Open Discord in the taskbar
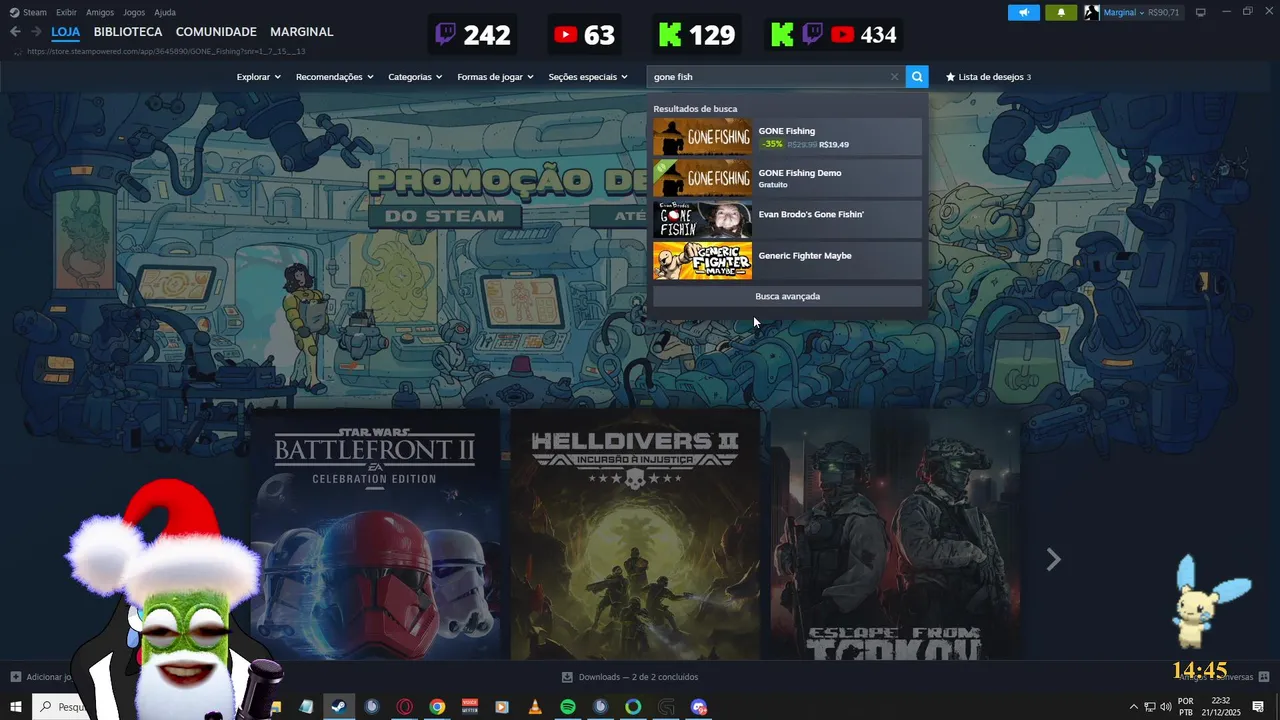The width and height of the screenshot is (1280, 720). click(699, 707)
